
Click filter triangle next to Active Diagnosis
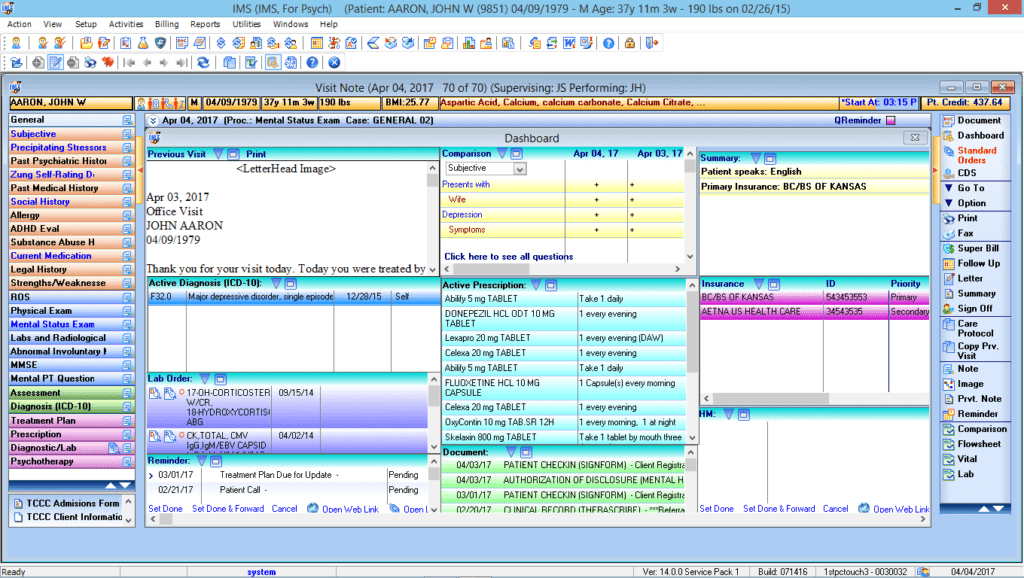(x=276, y=283)
